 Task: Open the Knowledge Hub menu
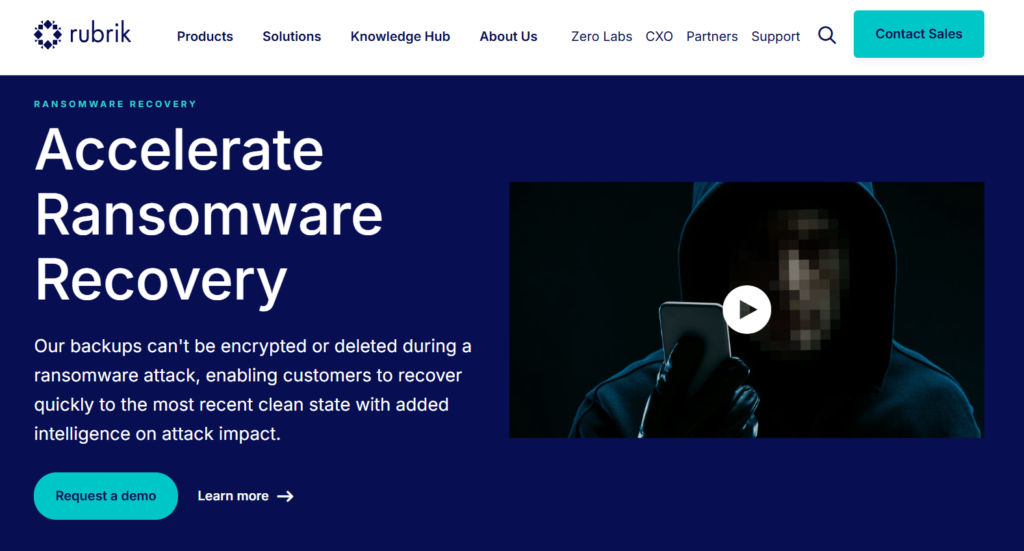[x=400, y=37]
